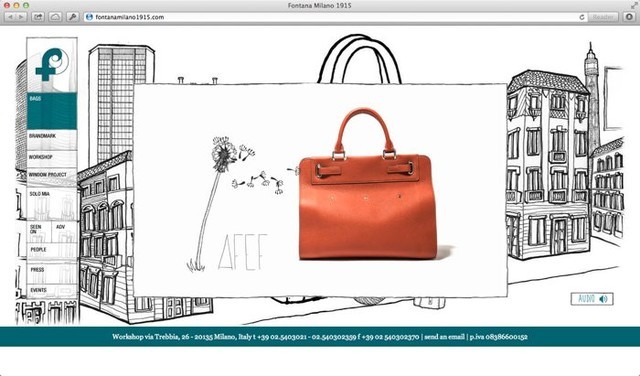Close the Safari window
The width and height of the screenshot is (640, 376).
(7, 5)
